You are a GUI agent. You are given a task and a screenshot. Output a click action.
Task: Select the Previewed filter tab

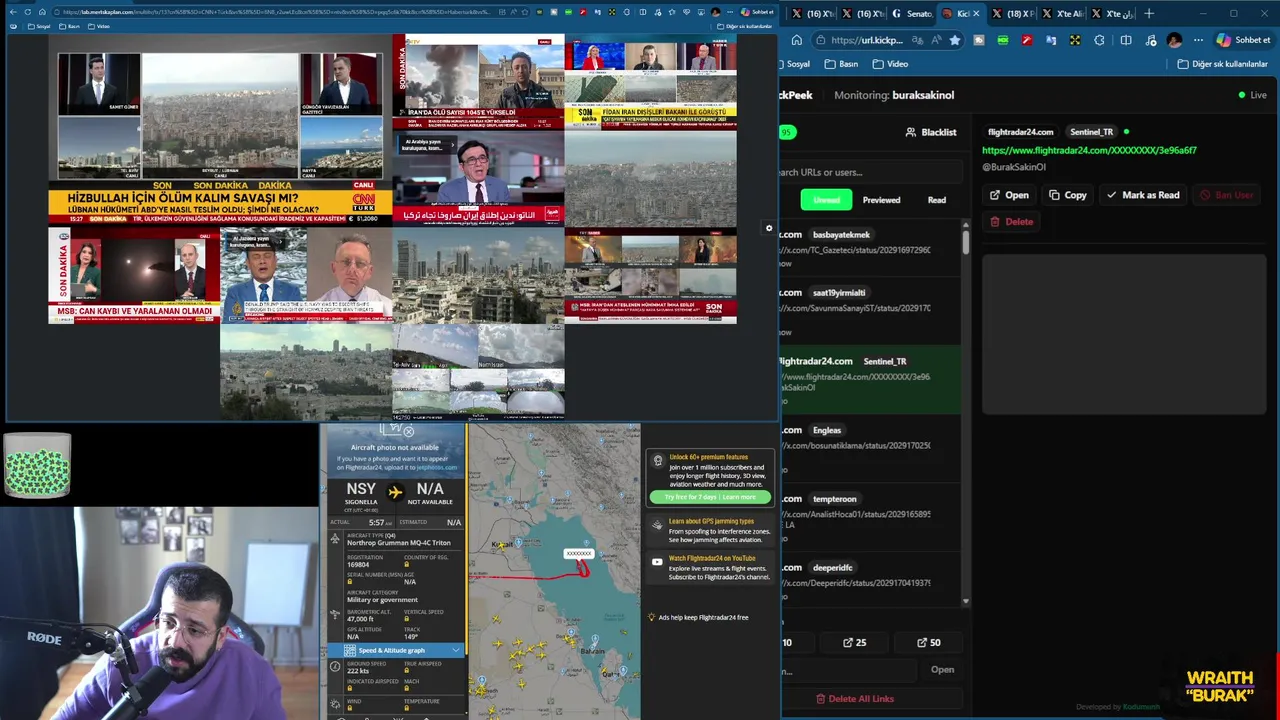pos(881,200)
